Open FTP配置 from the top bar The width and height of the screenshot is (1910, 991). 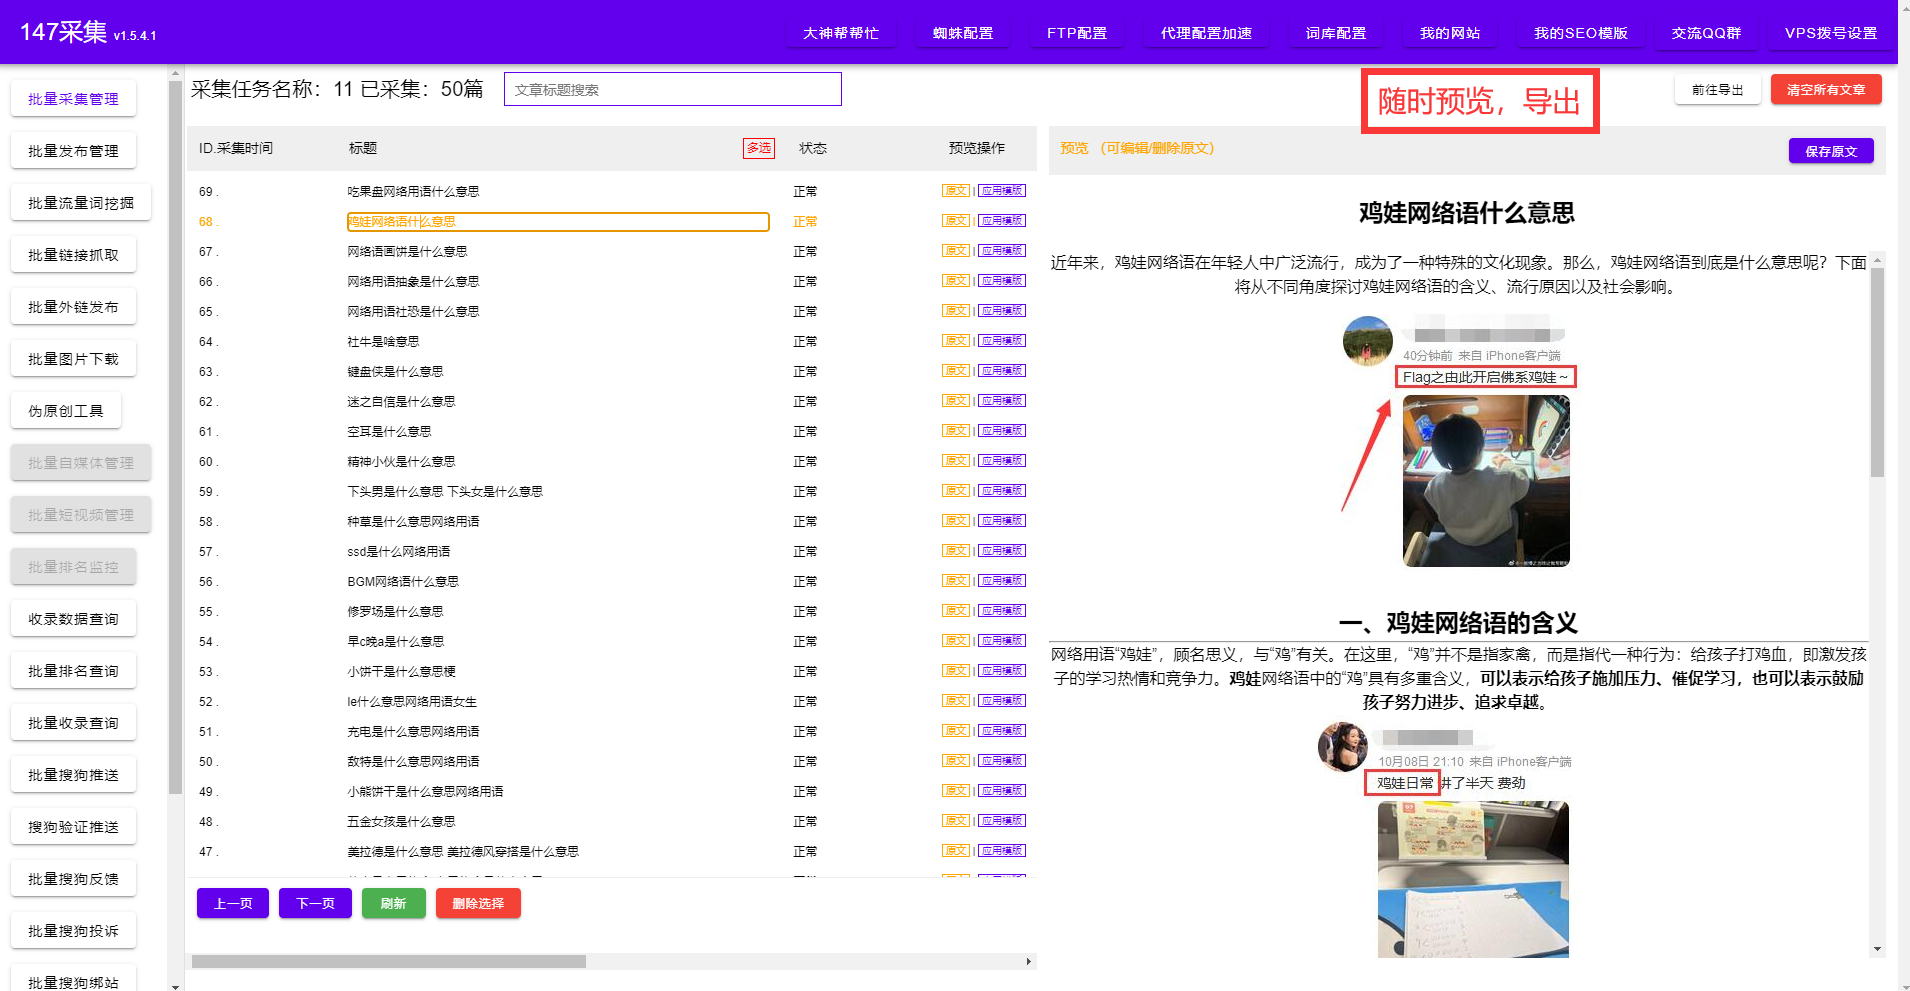pos(1077,33)
